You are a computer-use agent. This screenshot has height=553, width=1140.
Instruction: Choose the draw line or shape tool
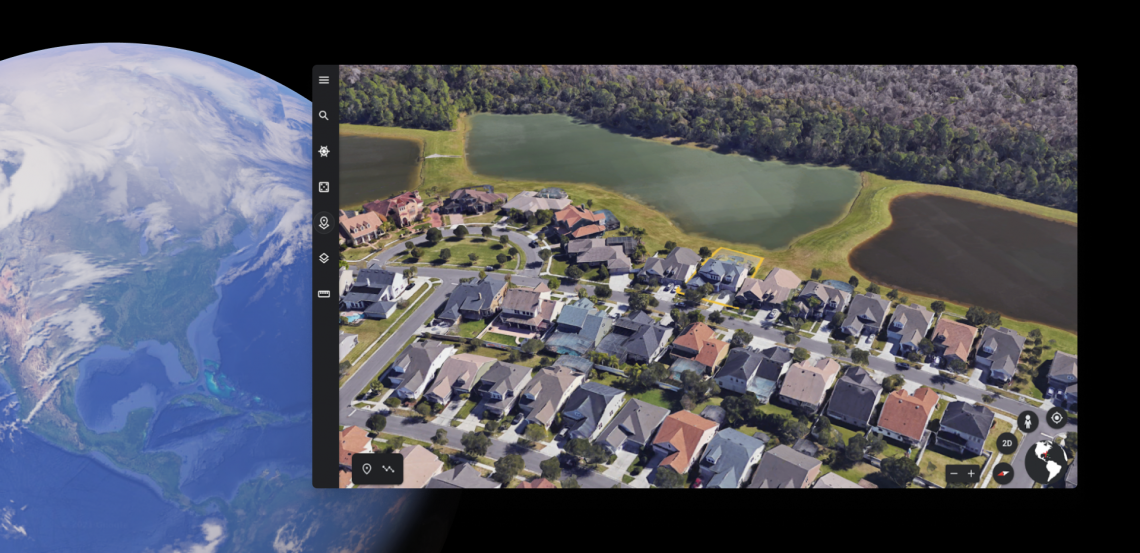point(388,469)
